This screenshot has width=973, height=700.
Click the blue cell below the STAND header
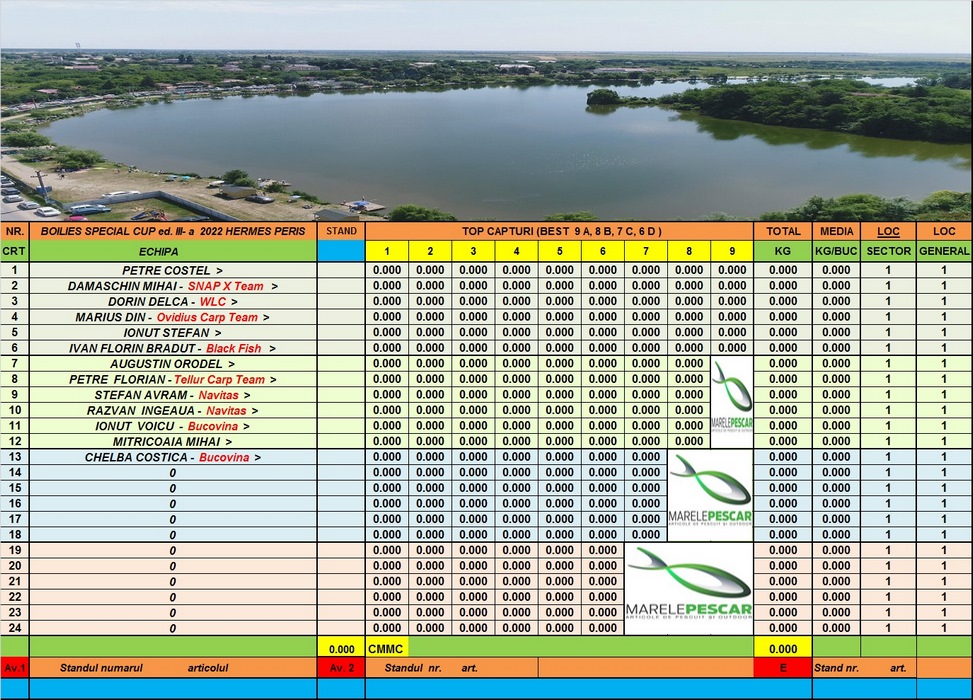point(341,252)
